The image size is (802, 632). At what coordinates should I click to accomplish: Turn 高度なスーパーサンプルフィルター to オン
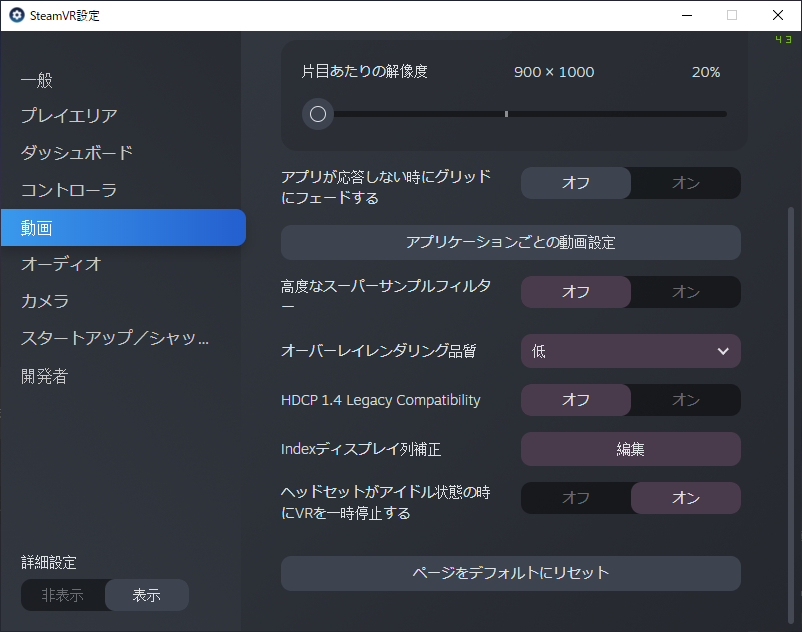pyautogui.click(x=686, y=292)
